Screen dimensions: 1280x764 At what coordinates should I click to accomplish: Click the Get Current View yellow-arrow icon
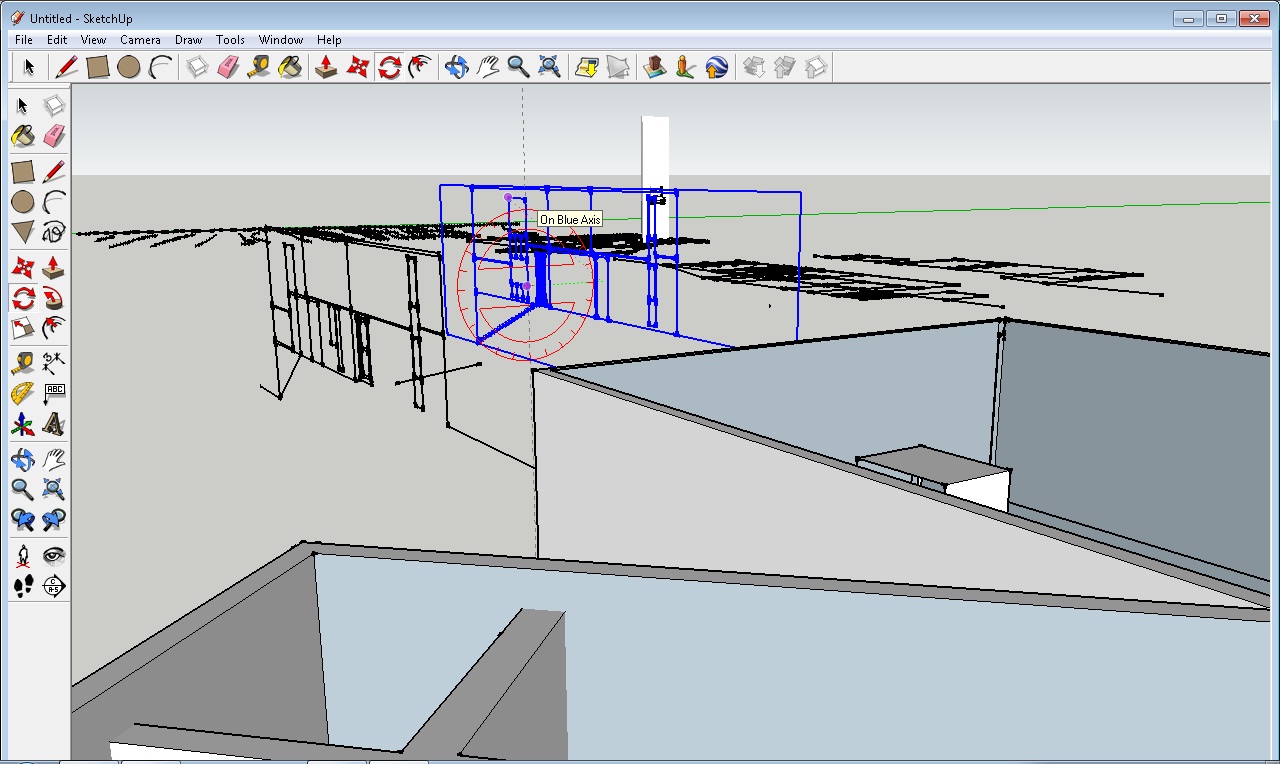tap(587, 67)
